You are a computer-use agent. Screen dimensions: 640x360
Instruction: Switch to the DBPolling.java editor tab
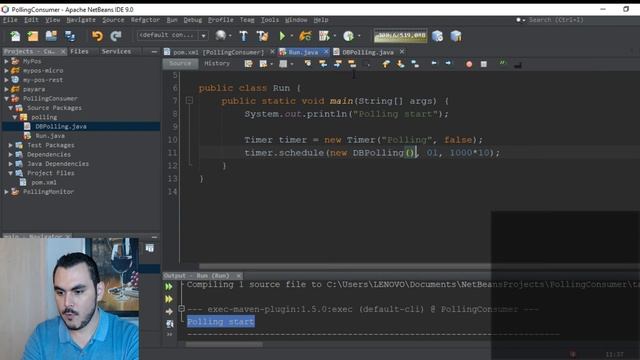click(x=368, y=52)
